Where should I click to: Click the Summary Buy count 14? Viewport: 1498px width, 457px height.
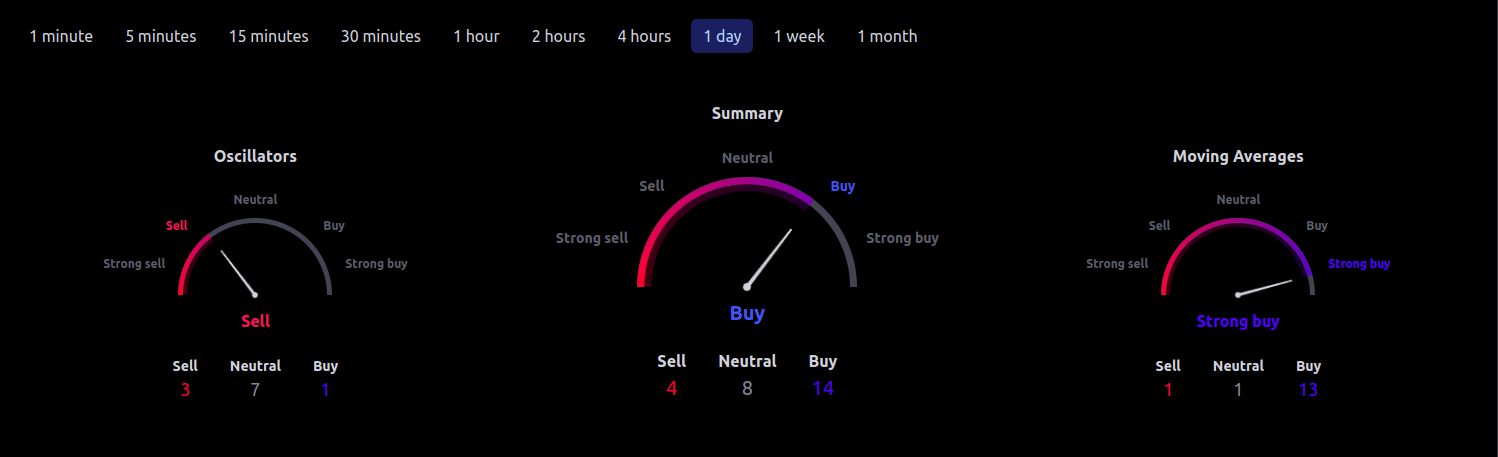tap(823, 388)
